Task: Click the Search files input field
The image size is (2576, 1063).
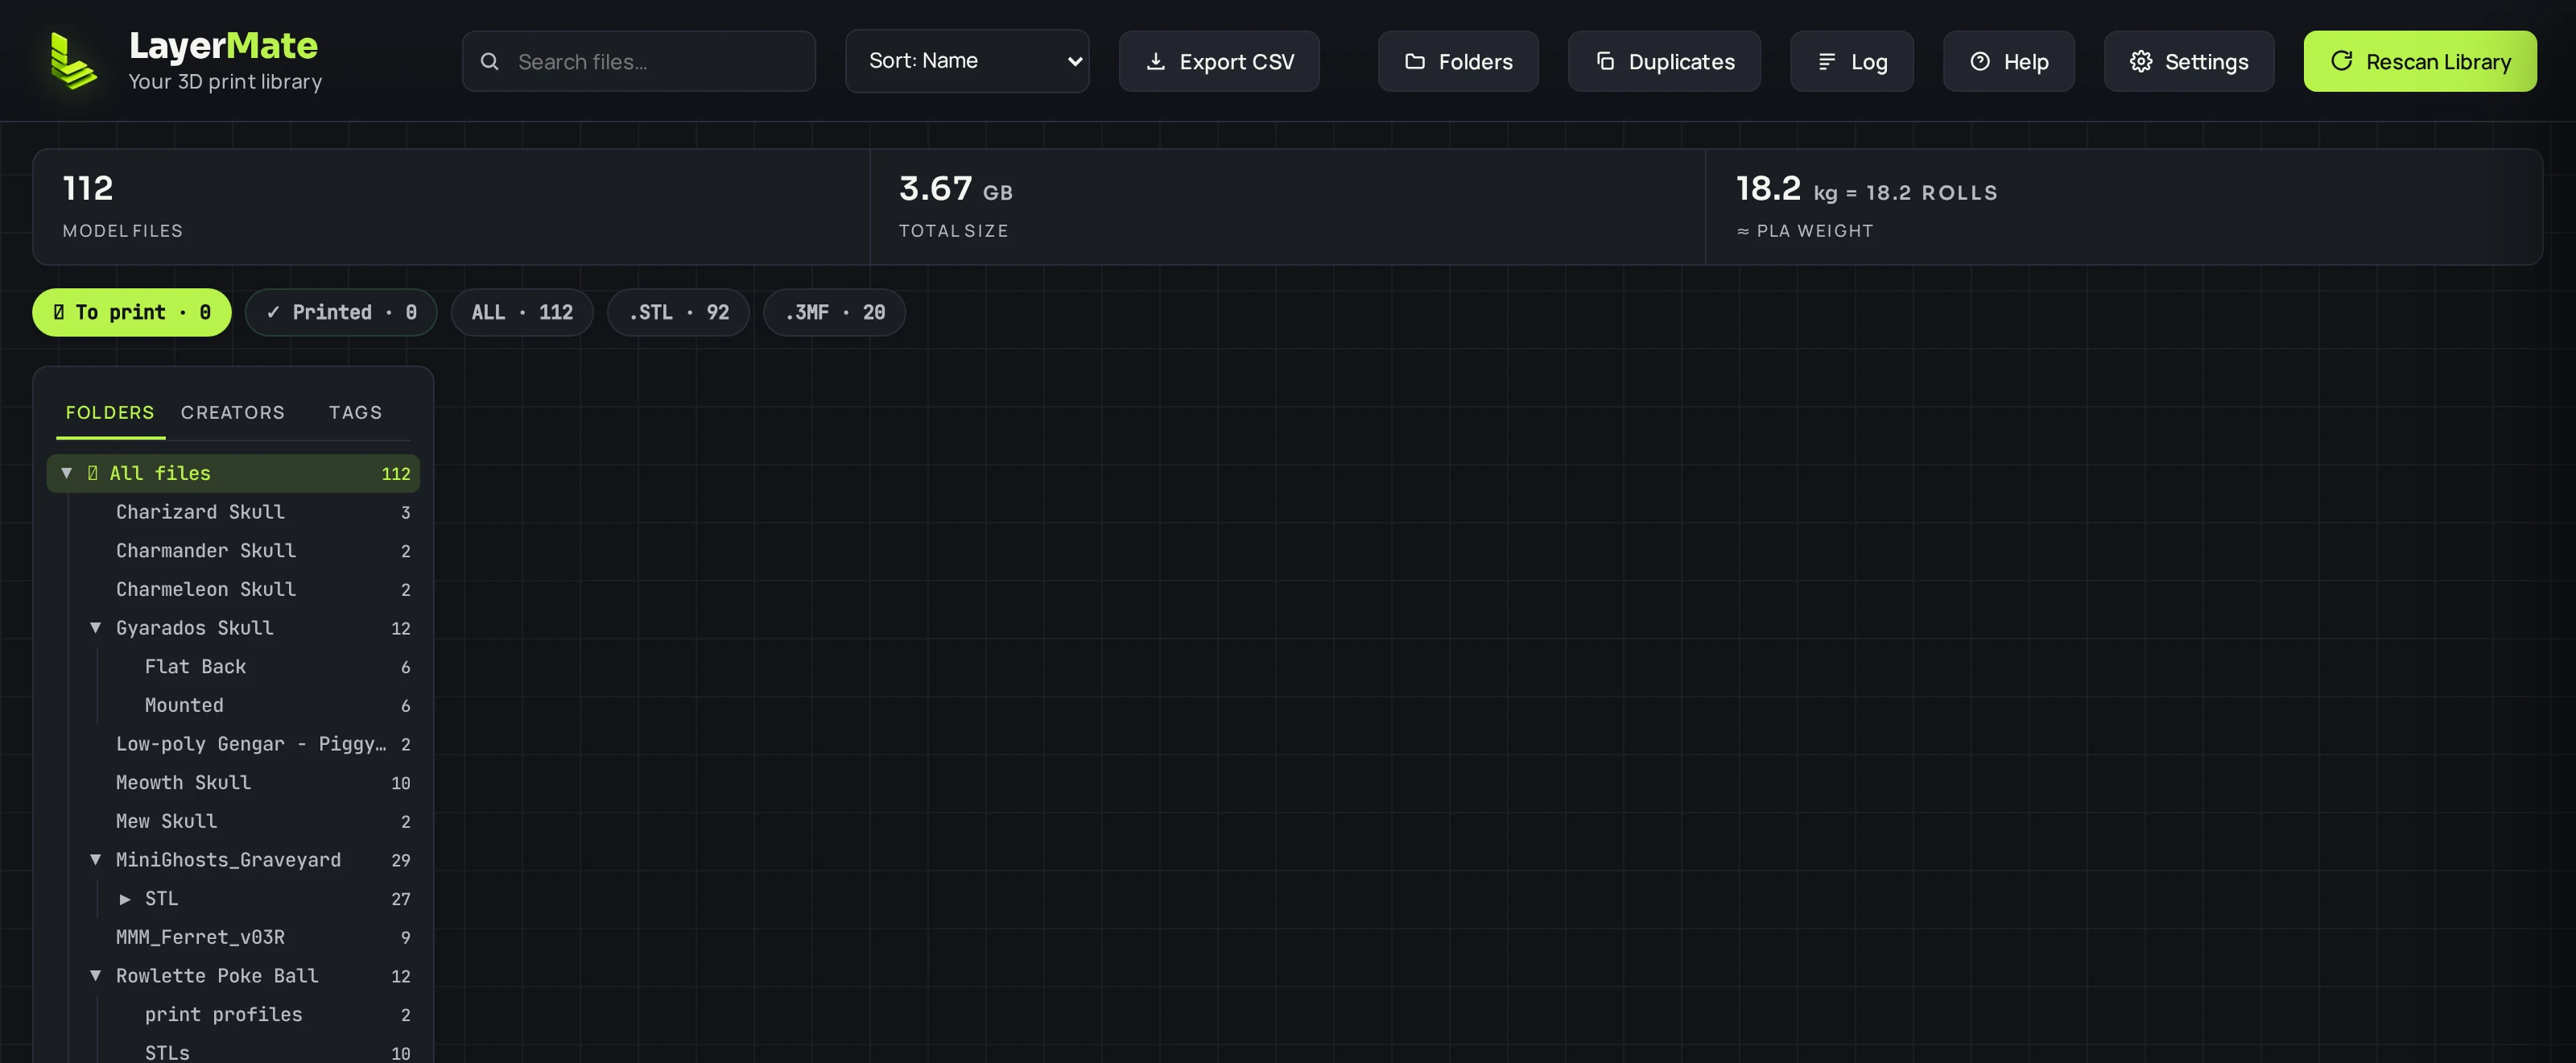Action: tap(639, 61)
